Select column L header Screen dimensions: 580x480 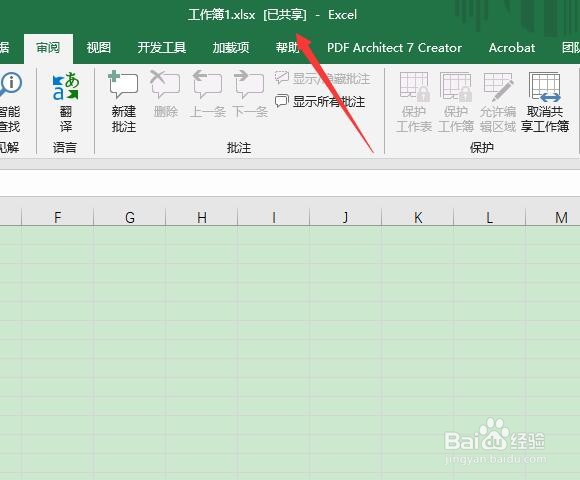click(x=489, y=217)
